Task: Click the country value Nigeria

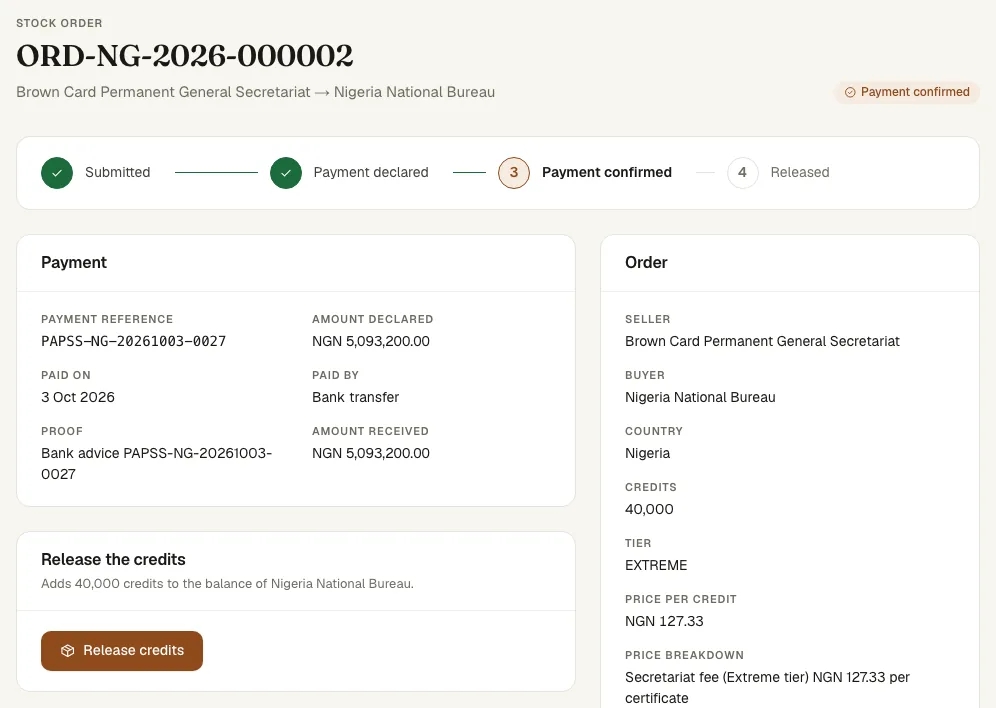Action: (x=647, y=453)
